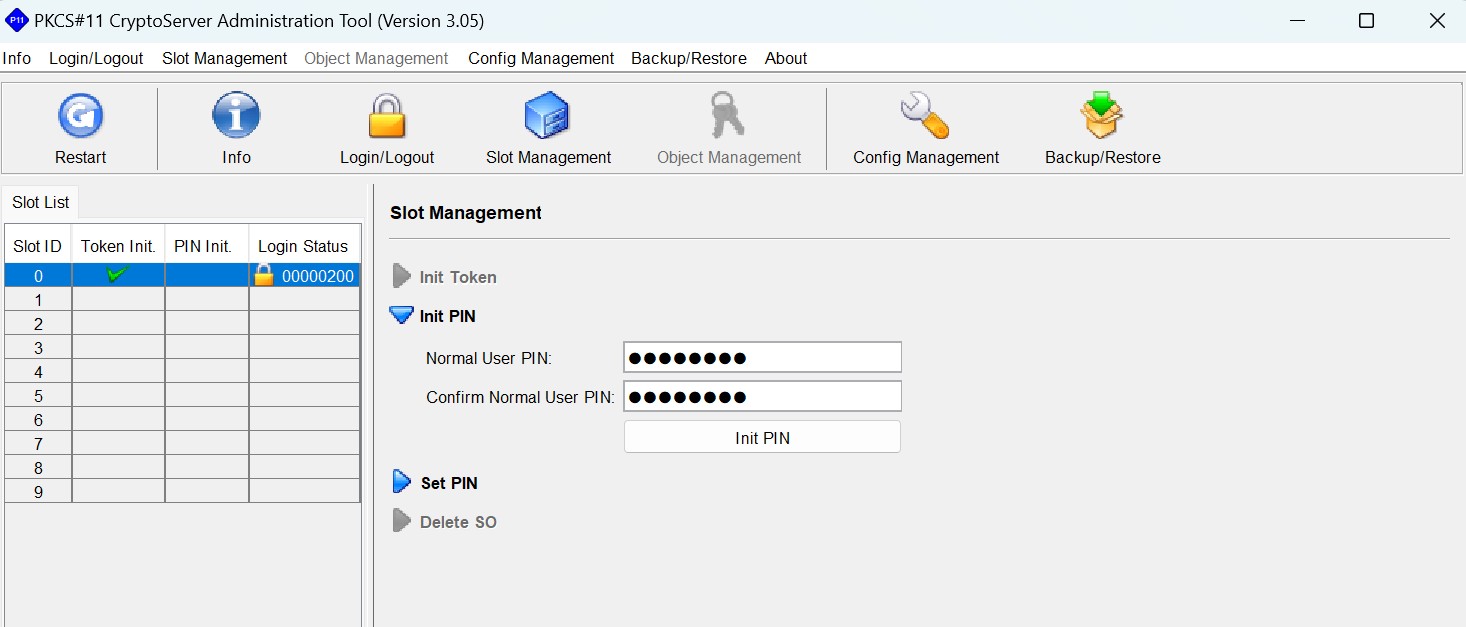Expand the Delete SO section
Screen dimensions: 1466x627
coord(402,521)
